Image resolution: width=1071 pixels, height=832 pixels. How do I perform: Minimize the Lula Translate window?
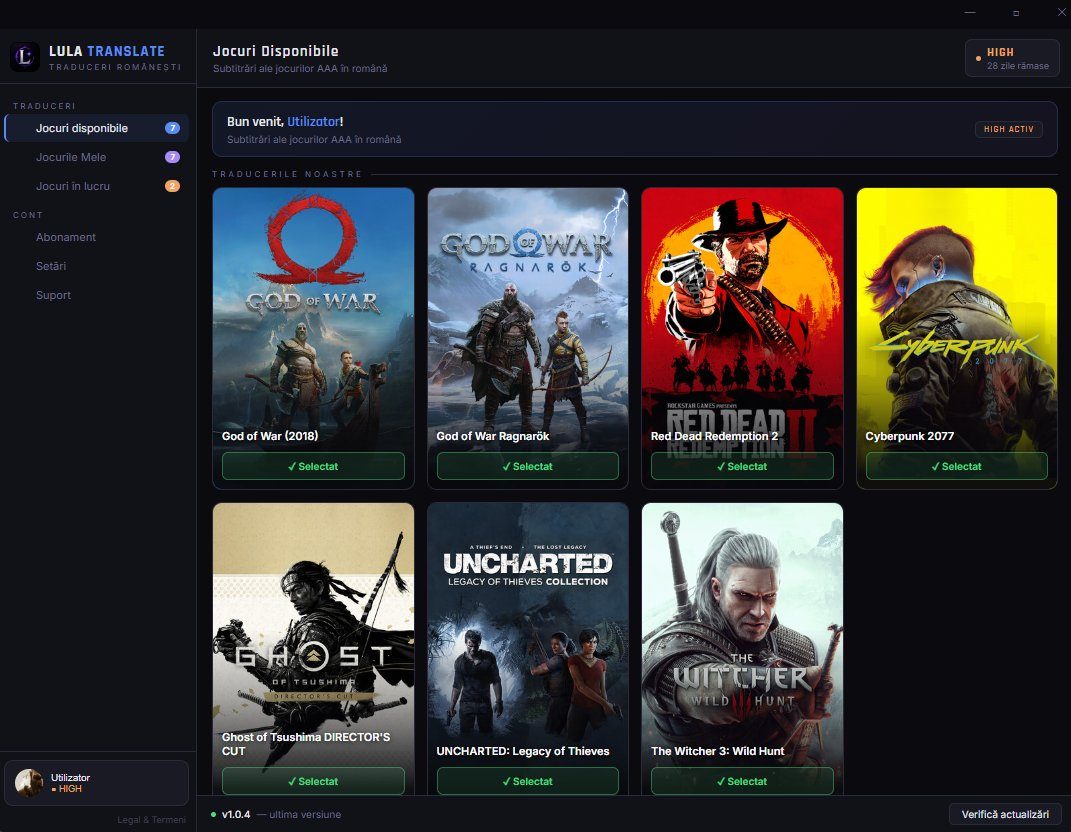pyautogui.click(x=970, y=12)
